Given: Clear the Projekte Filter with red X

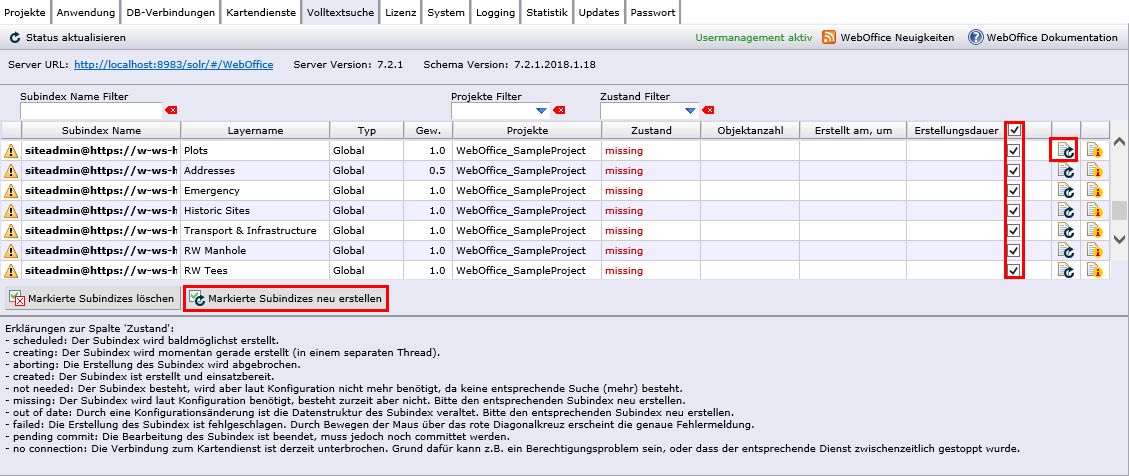Looking at the screenshot, I should (559, 110).
